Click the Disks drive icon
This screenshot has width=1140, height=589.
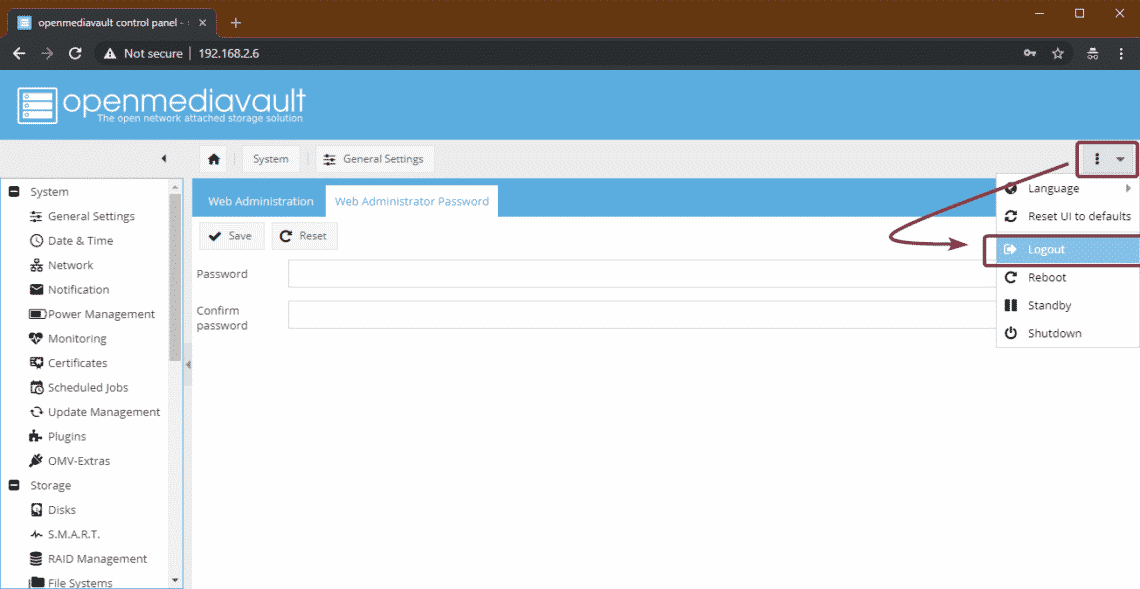pyautogui.click(x=36, y=510)
